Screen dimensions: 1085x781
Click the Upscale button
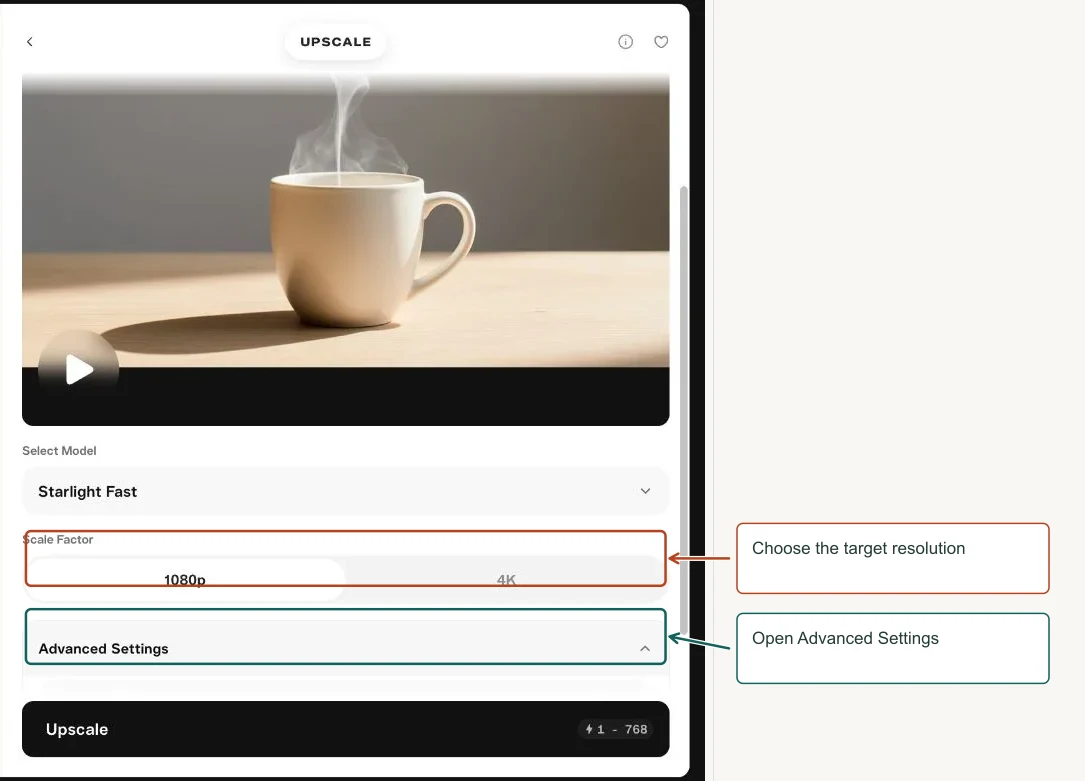click(x=345, y=728)
